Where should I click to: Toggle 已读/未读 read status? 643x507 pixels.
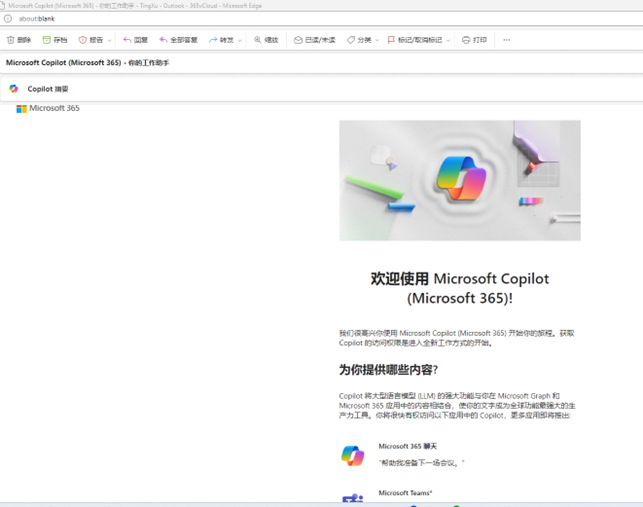315,40
